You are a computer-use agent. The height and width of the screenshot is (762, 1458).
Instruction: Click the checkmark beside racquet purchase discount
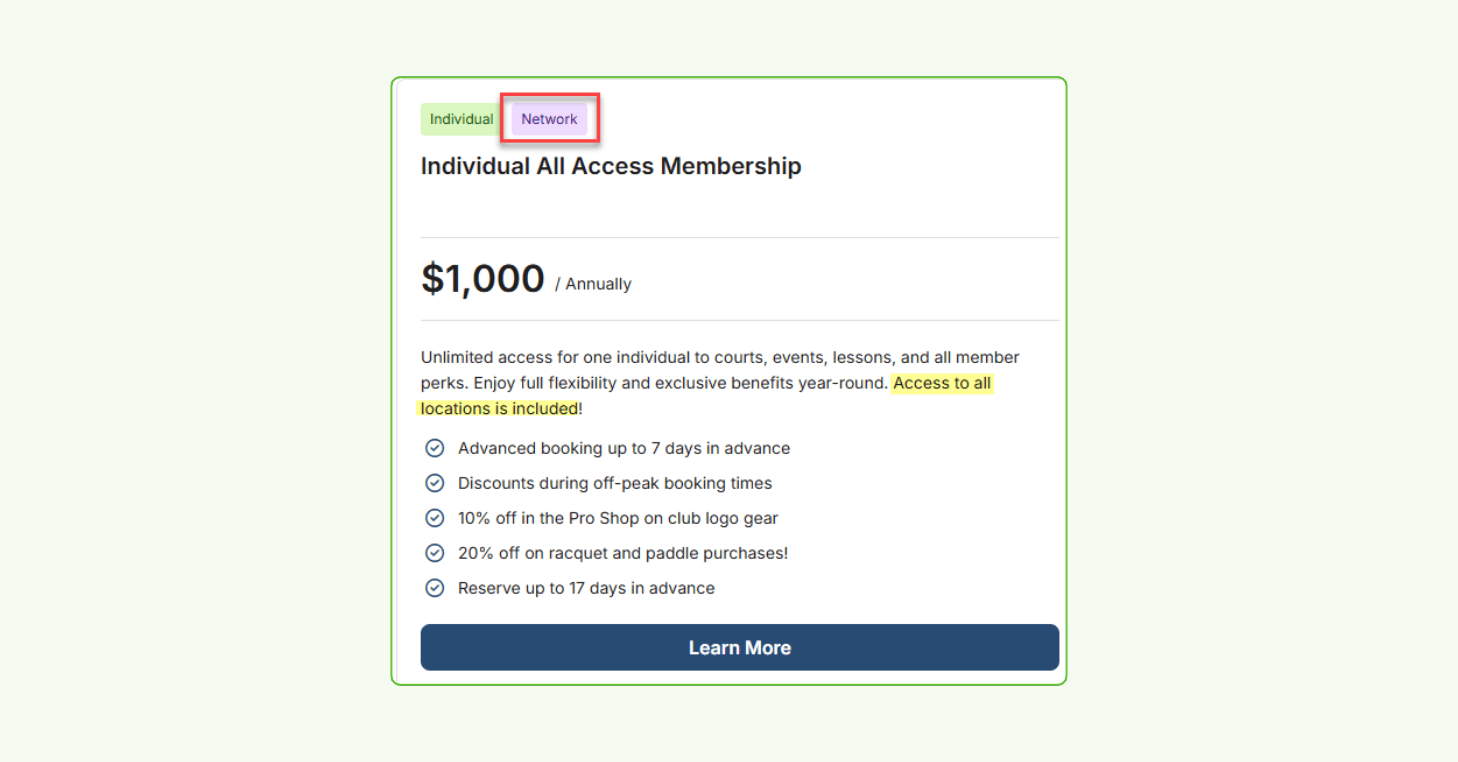(435, 552)
